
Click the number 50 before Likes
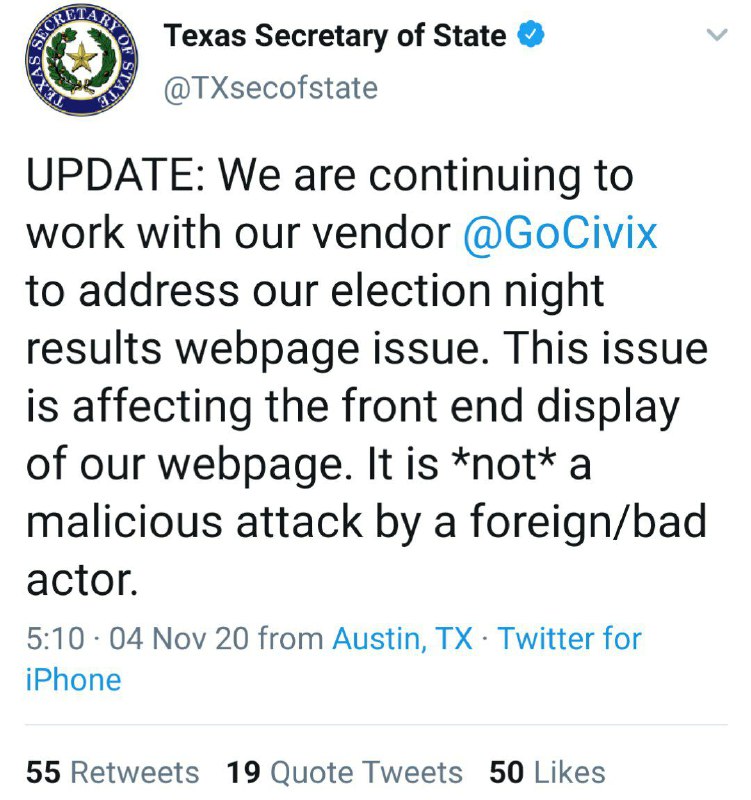pos(507,772)
